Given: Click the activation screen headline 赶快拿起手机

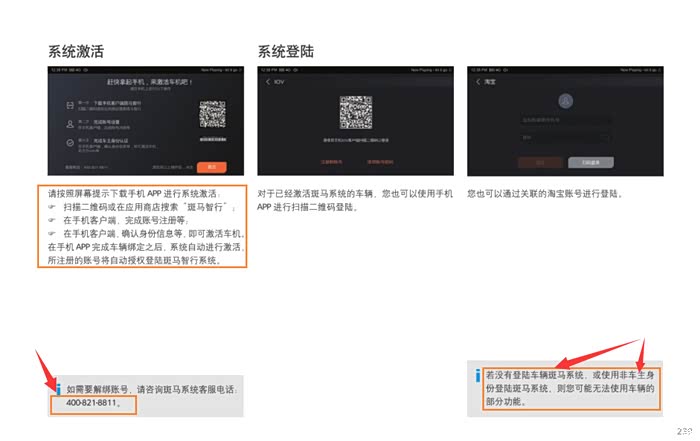Looking at the screenshot, I should [150, 82].
